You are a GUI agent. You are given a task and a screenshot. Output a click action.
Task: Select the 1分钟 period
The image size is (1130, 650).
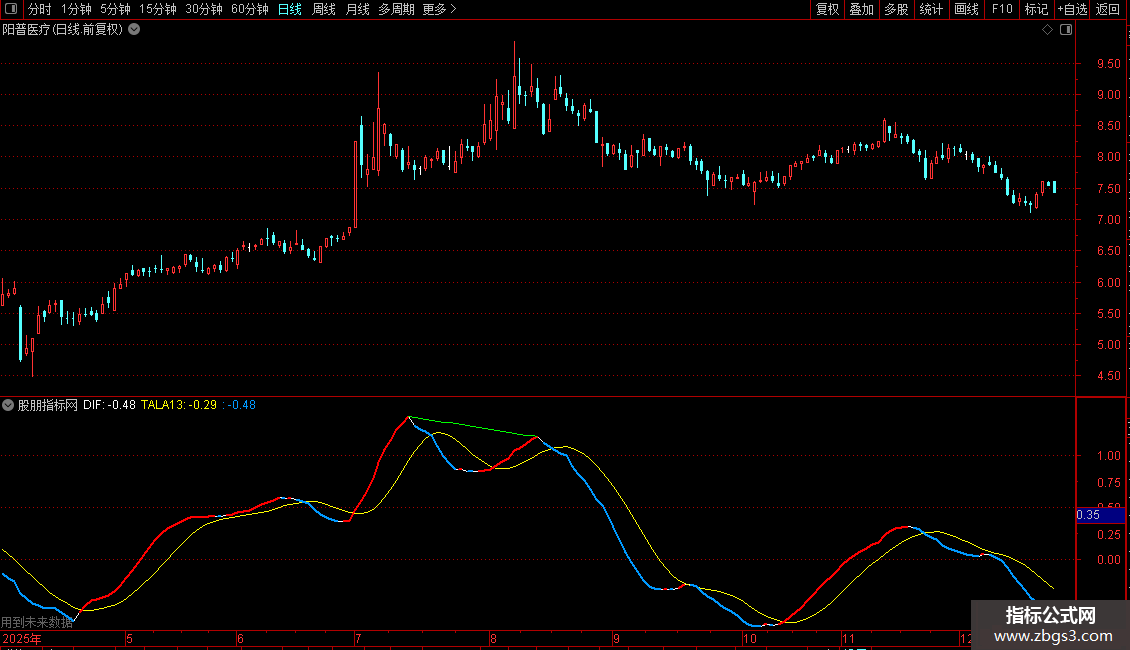pos(76,9)
